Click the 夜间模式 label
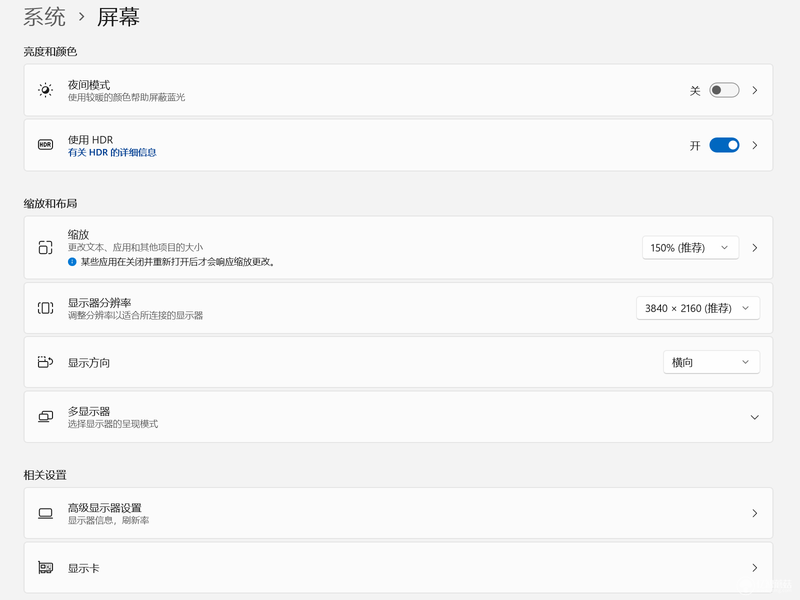 89,85
